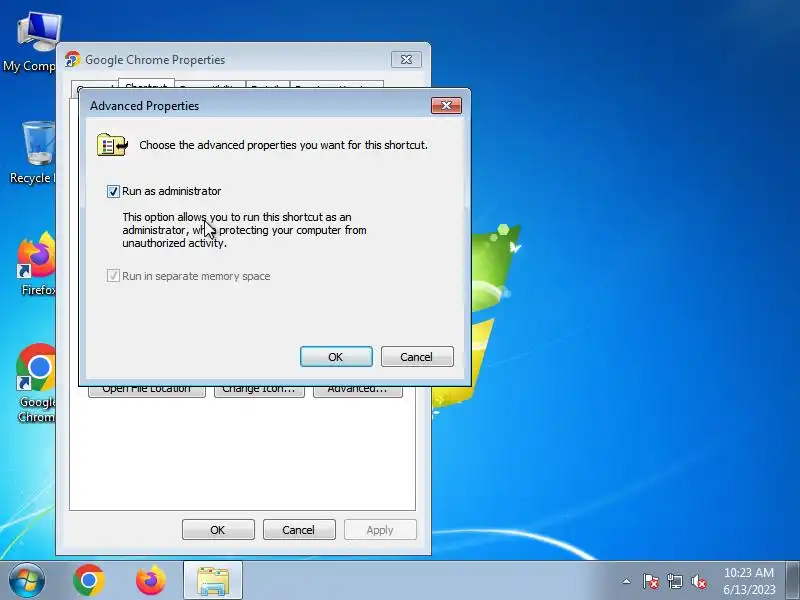This screenshot has width=800, height=600.
Task: Open the Windows Start menu orb
Action: coord(27,580)
